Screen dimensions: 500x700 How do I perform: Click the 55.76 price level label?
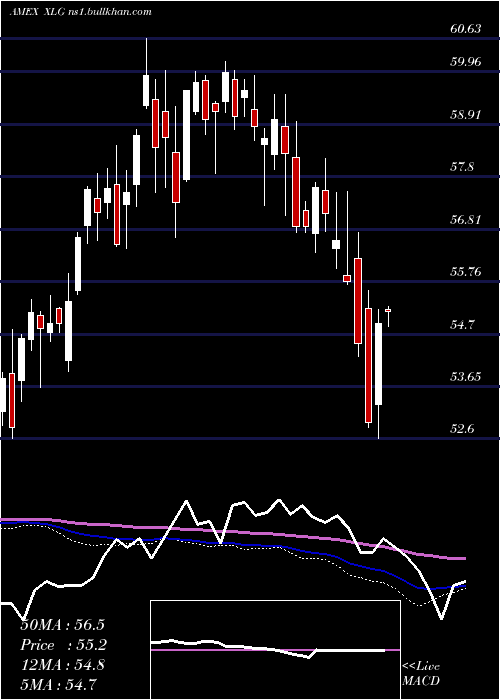coord(466,272)
